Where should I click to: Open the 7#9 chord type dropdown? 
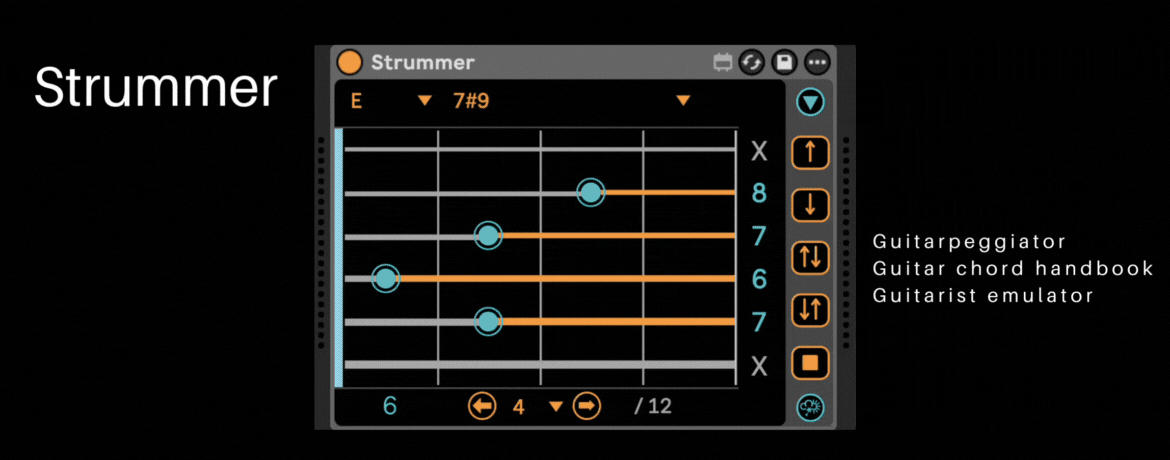tap(683, 100)
